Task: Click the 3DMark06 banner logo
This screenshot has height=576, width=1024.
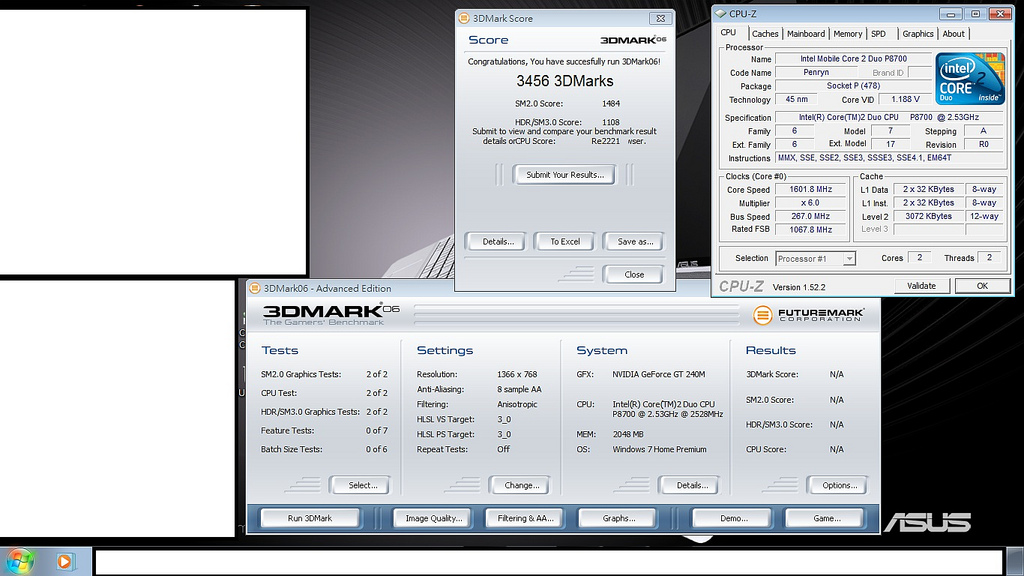Action: coord(330,314)
